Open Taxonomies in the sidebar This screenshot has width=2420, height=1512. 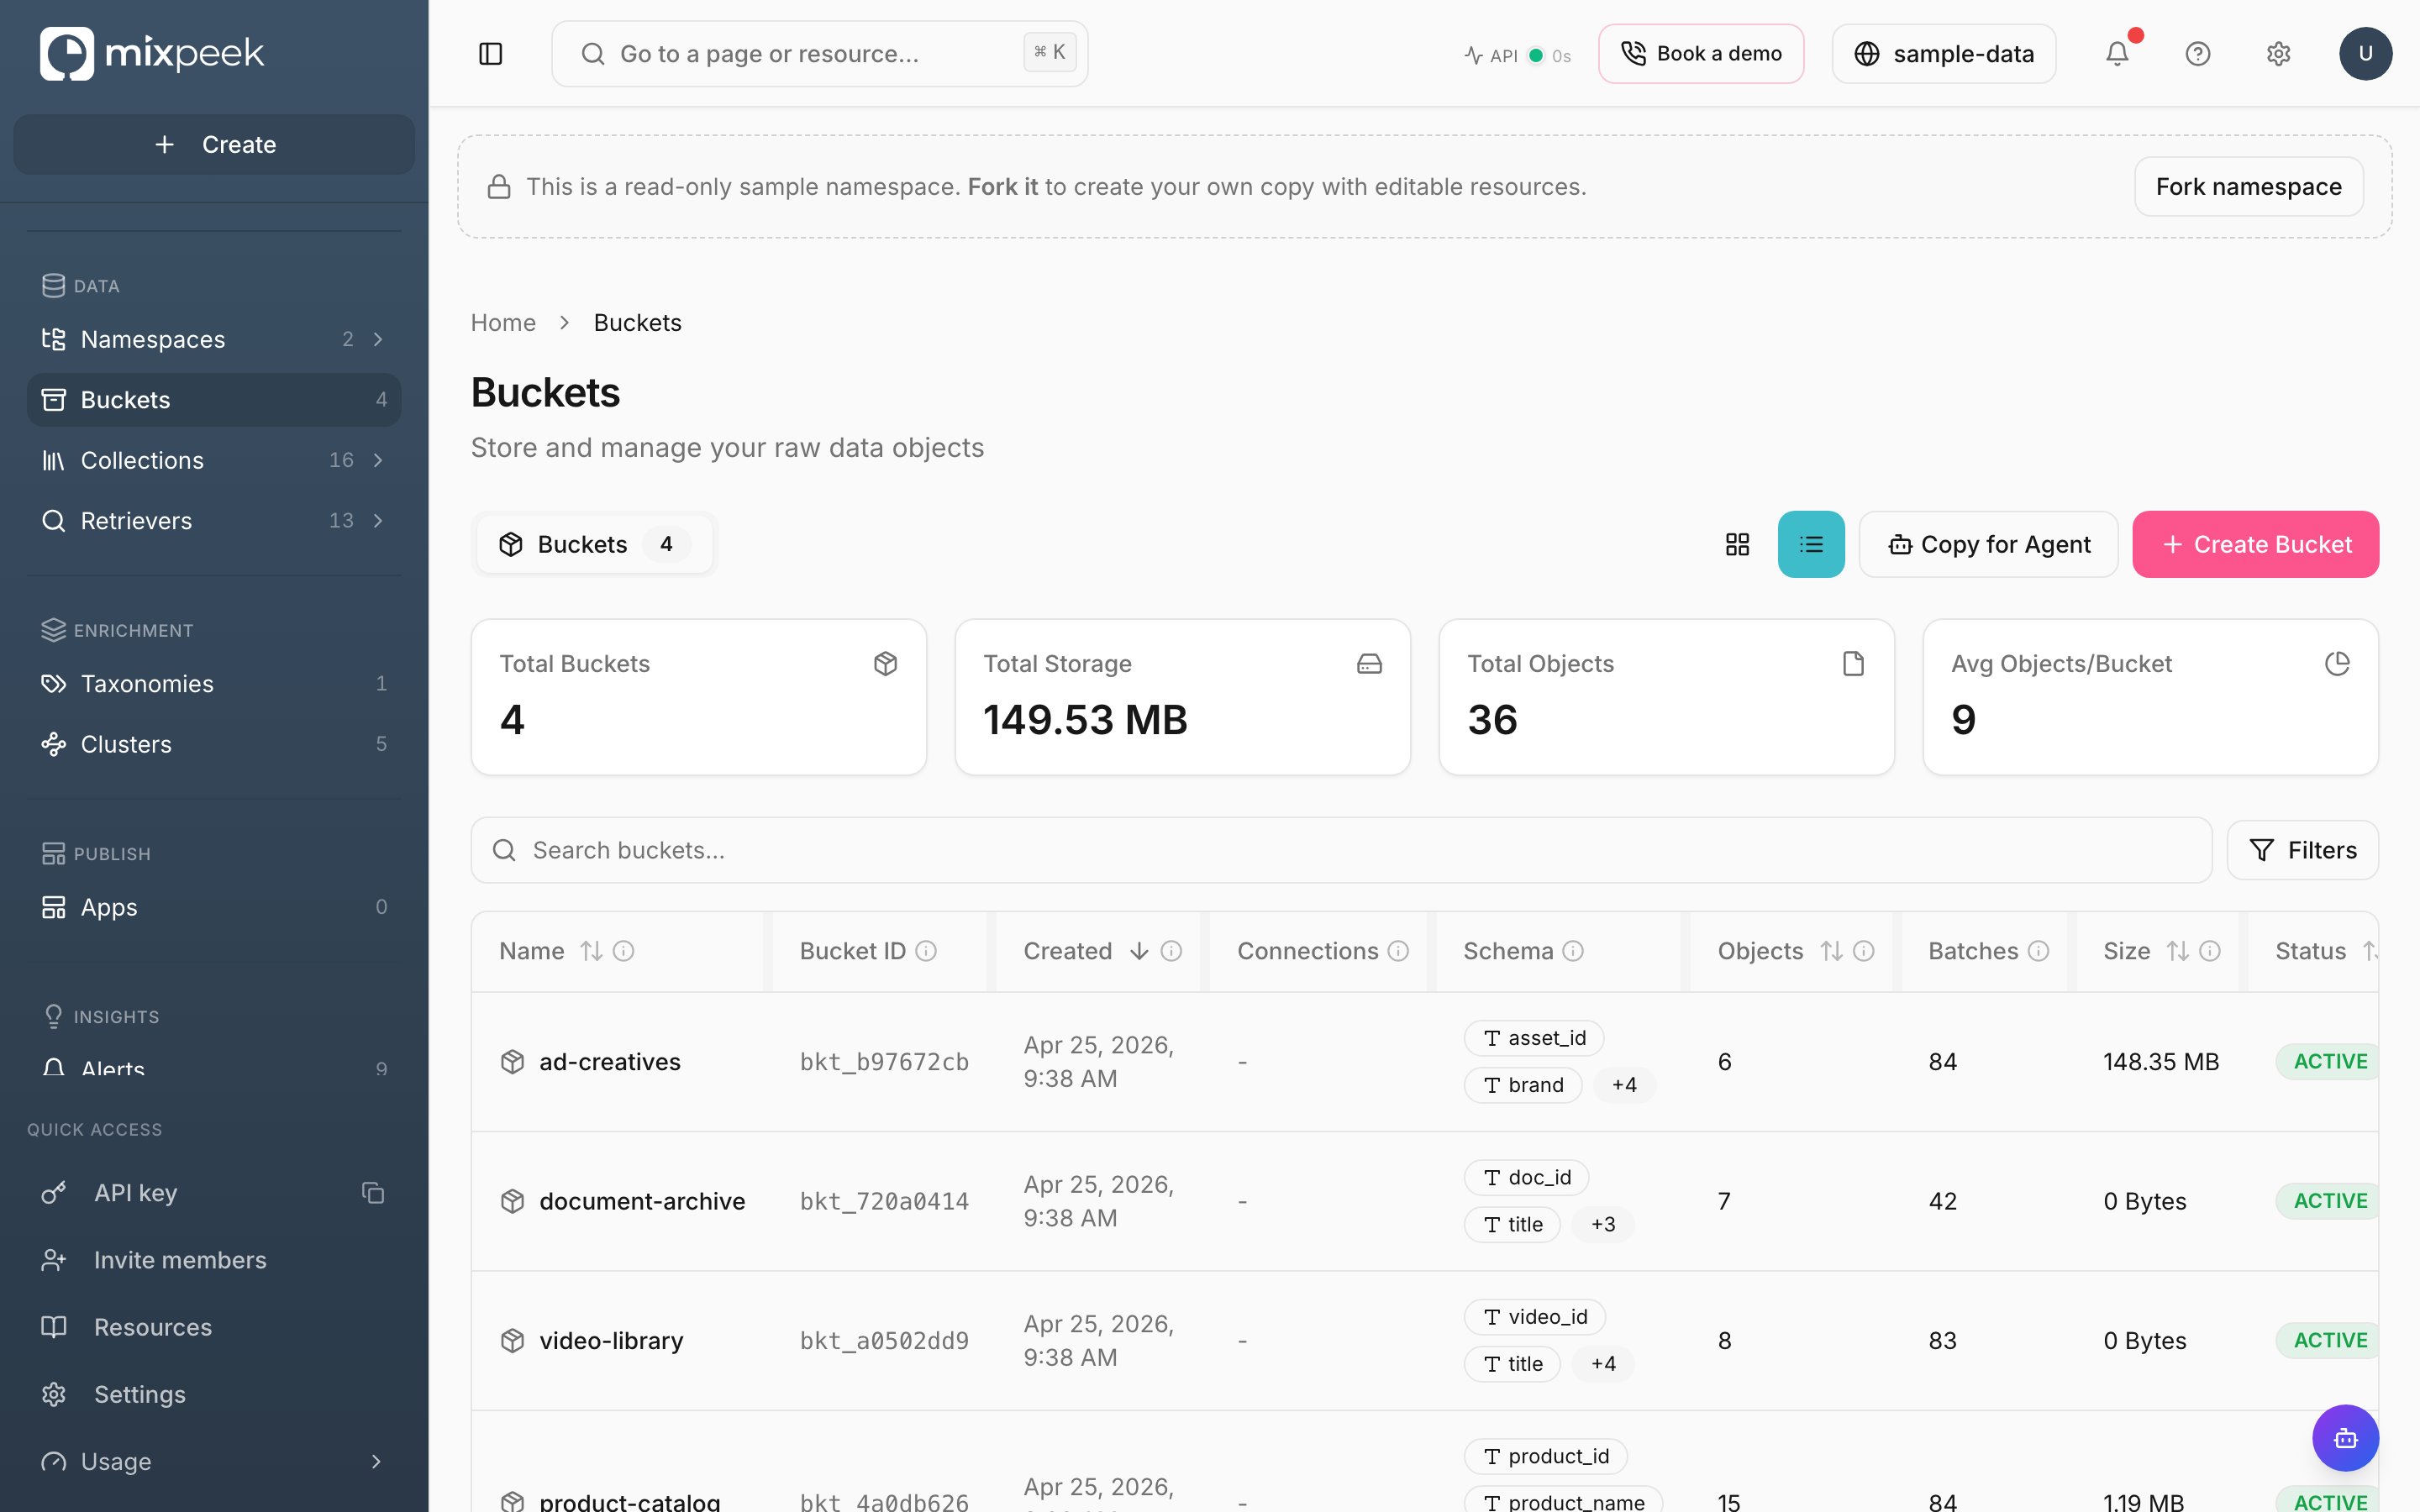214,684
